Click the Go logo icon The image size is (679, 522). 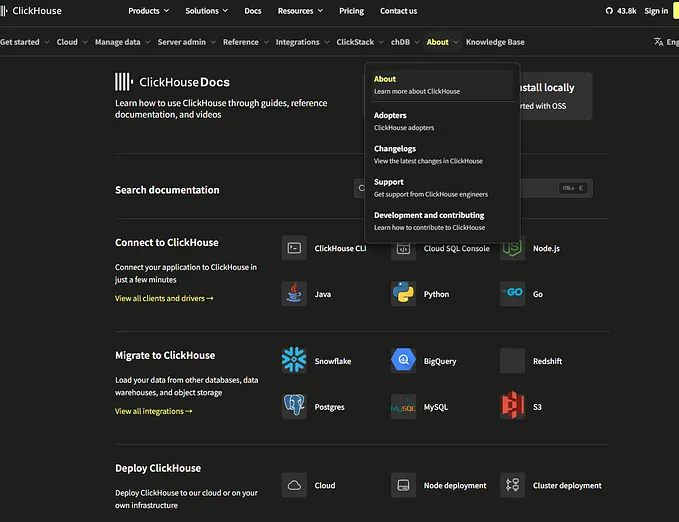512,294
